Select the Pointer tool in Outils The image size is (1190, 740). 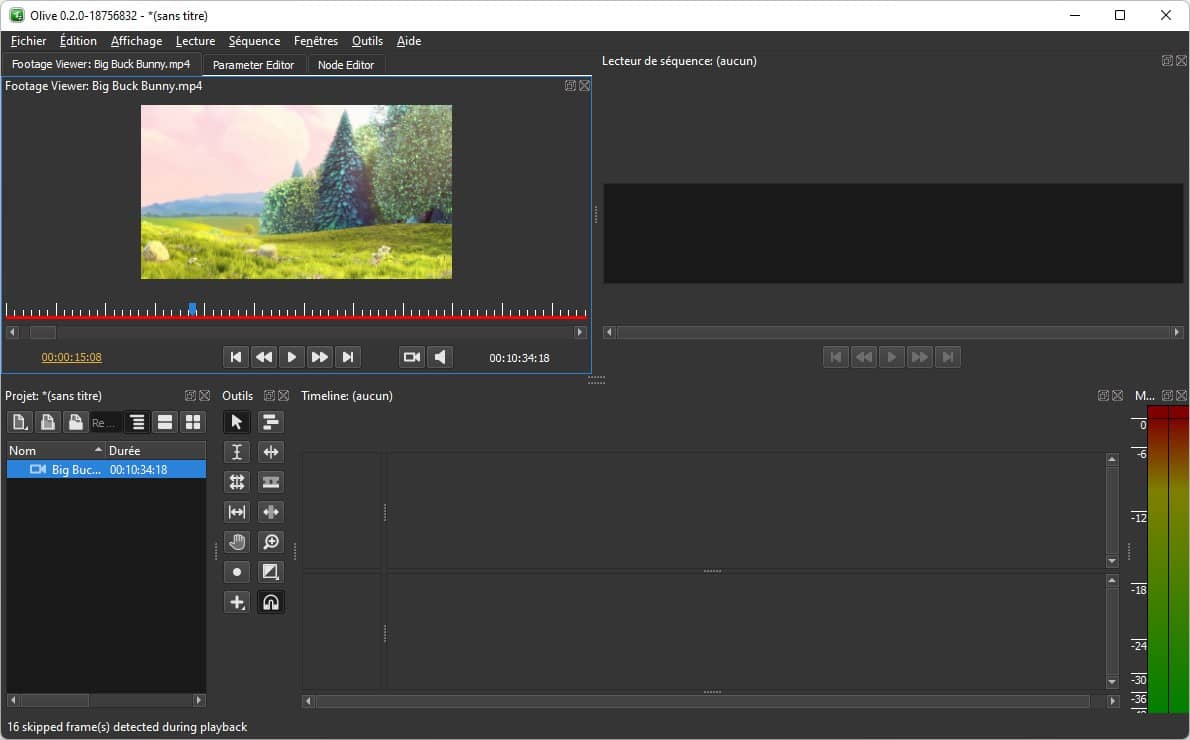tap(237, 422)
